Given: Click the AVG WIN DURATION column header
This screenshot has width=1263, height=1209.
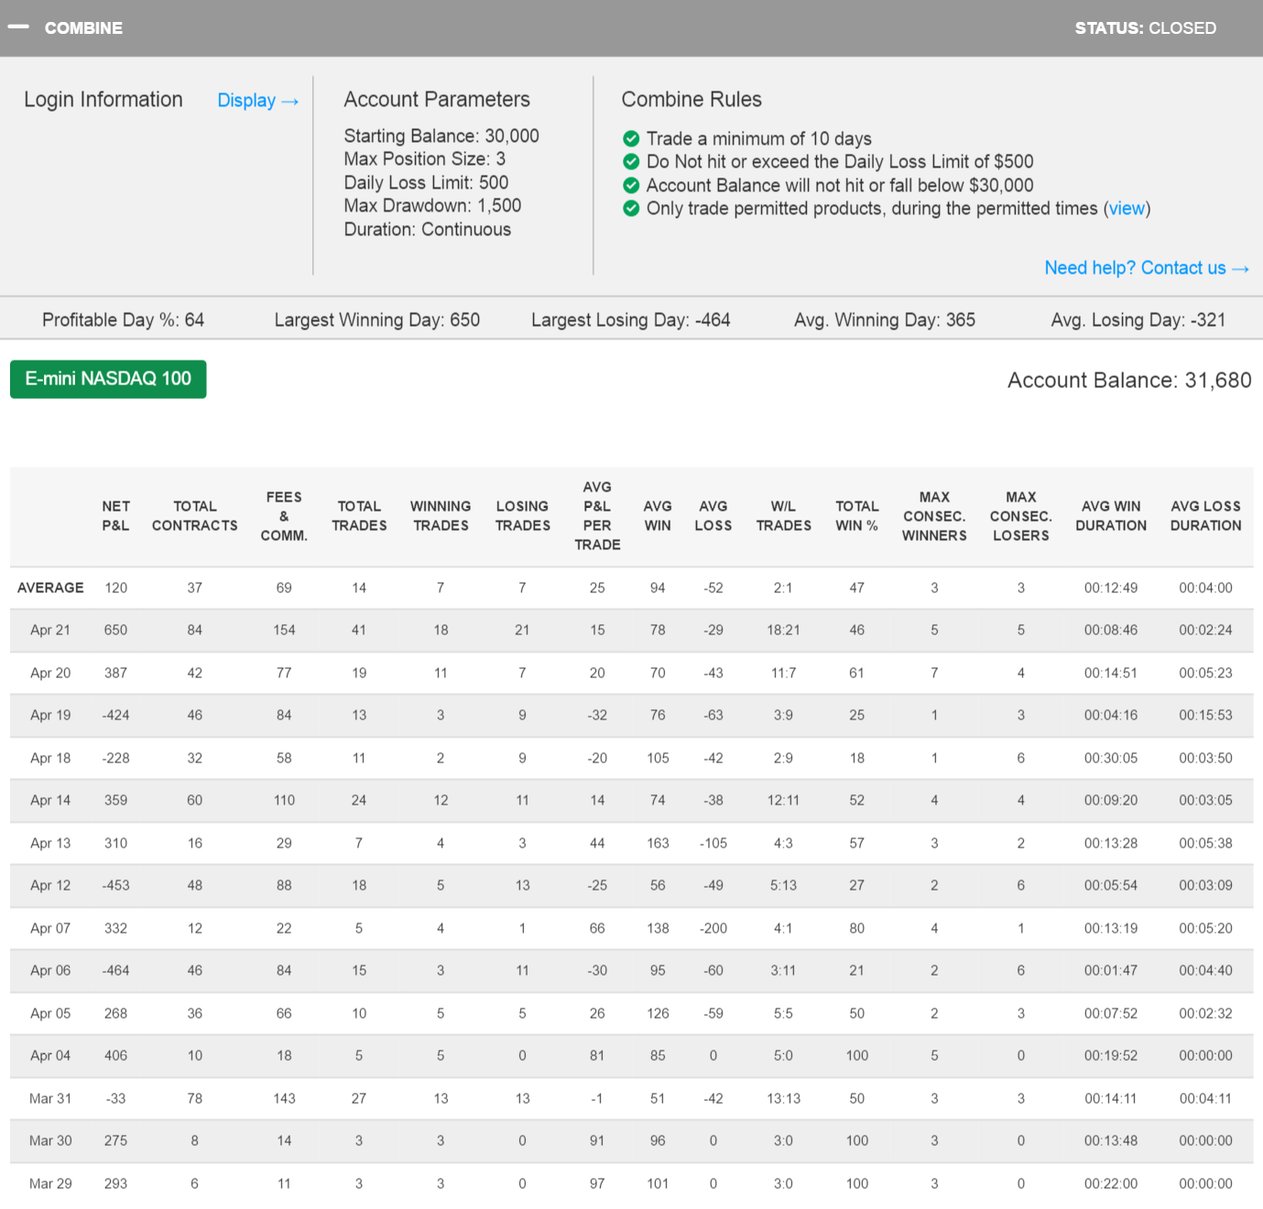Looking at the screenshot, I should [1111, 516].
